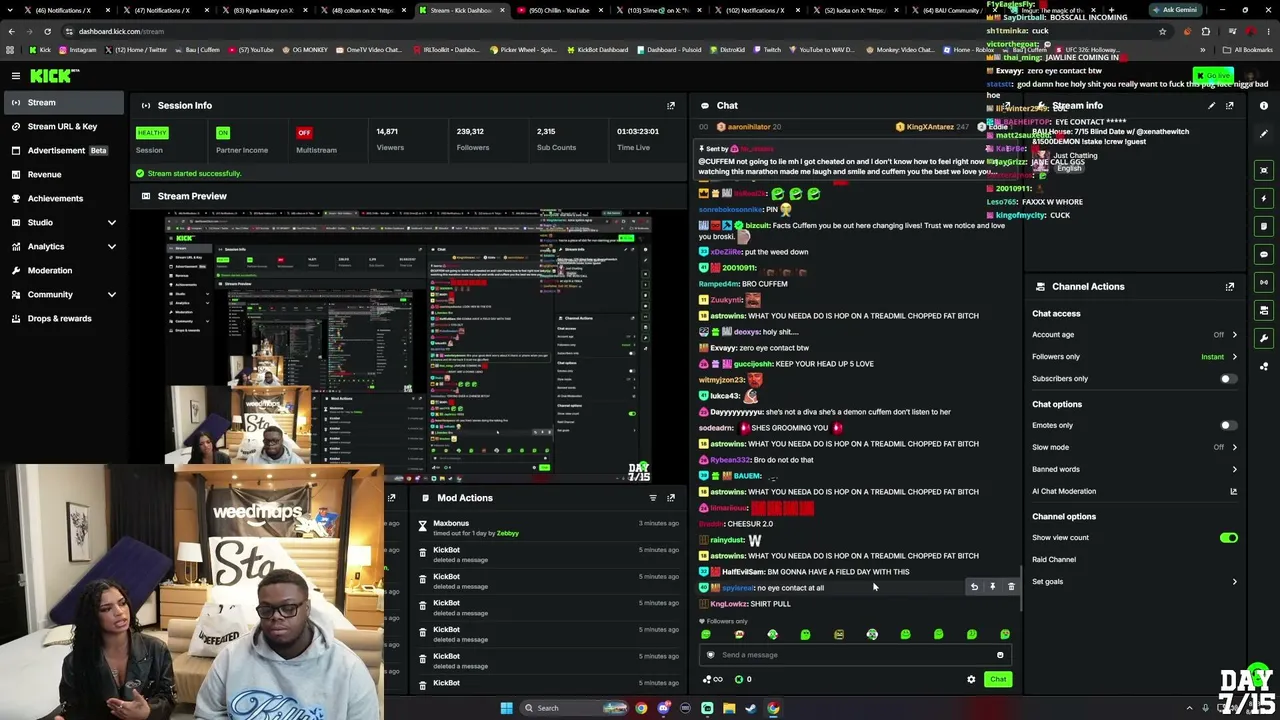Click the Kick logo
Image resolution: width=1280 pixels, height=720 pixels.
click(52, 76)
